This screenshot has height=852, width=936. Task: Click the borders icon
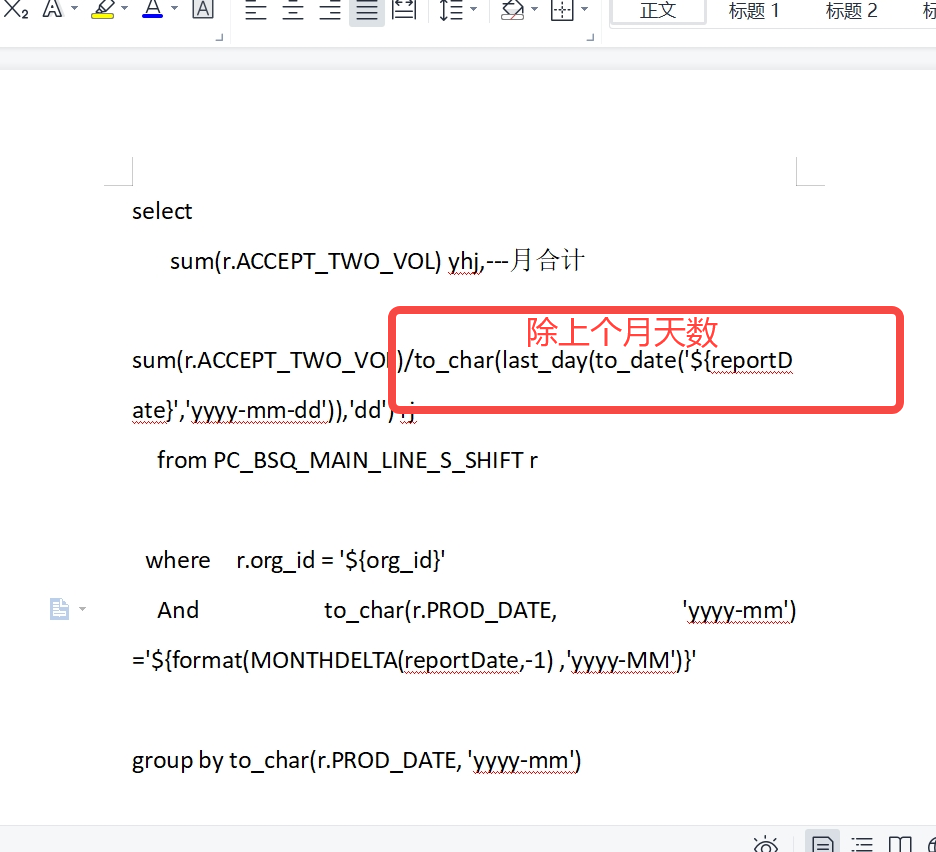(x=562, y=10)
